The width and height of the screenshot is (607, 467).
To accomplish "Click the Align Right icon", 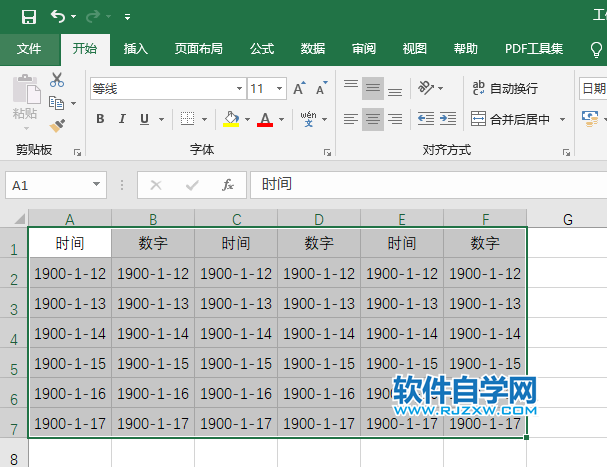I will (395, 119).
